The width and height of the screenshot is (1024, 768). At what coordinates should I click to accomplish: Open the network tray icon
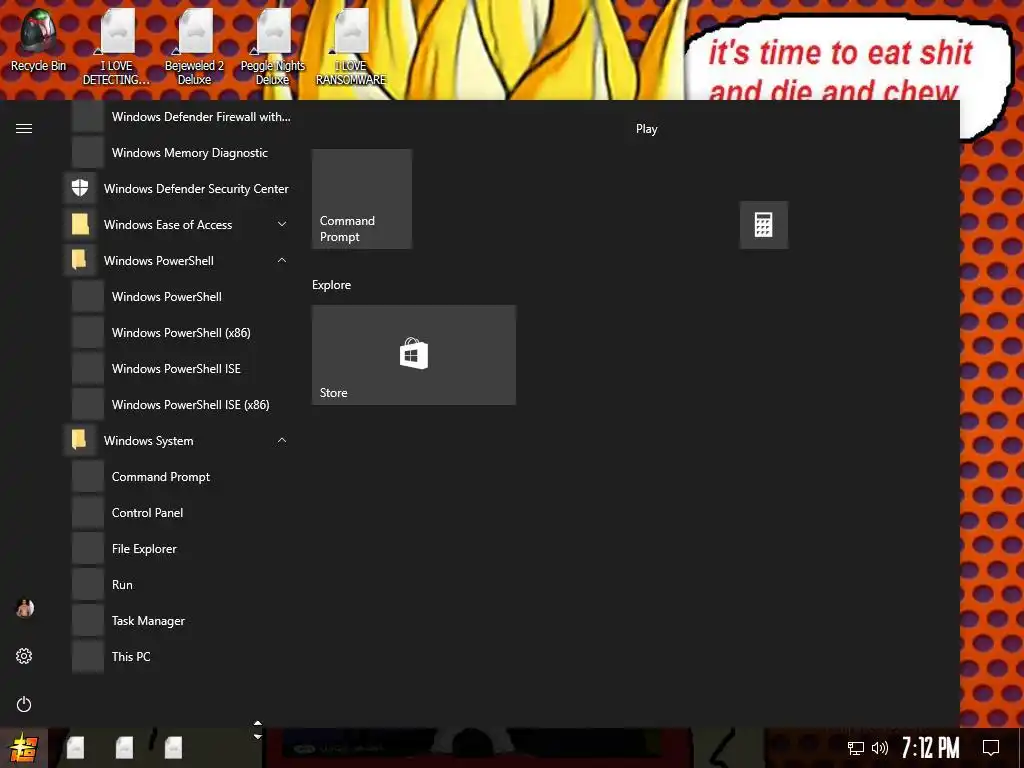coord(856,748)
